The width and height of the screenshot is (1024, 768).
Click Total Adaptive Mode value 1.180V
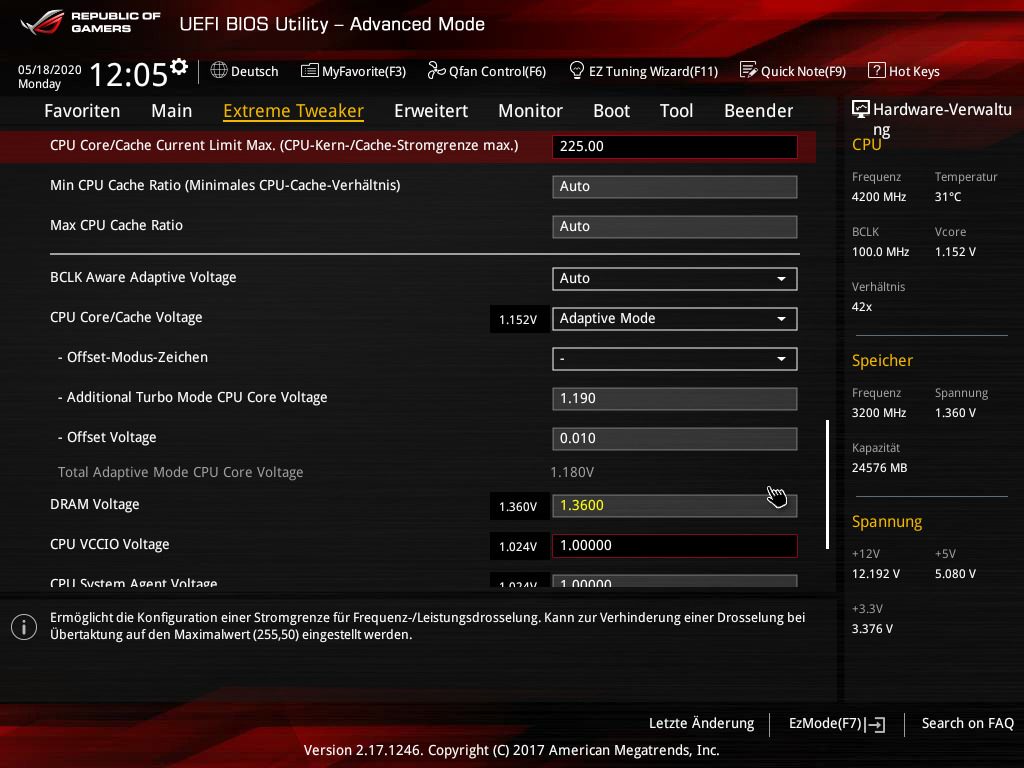click(572, 472)
